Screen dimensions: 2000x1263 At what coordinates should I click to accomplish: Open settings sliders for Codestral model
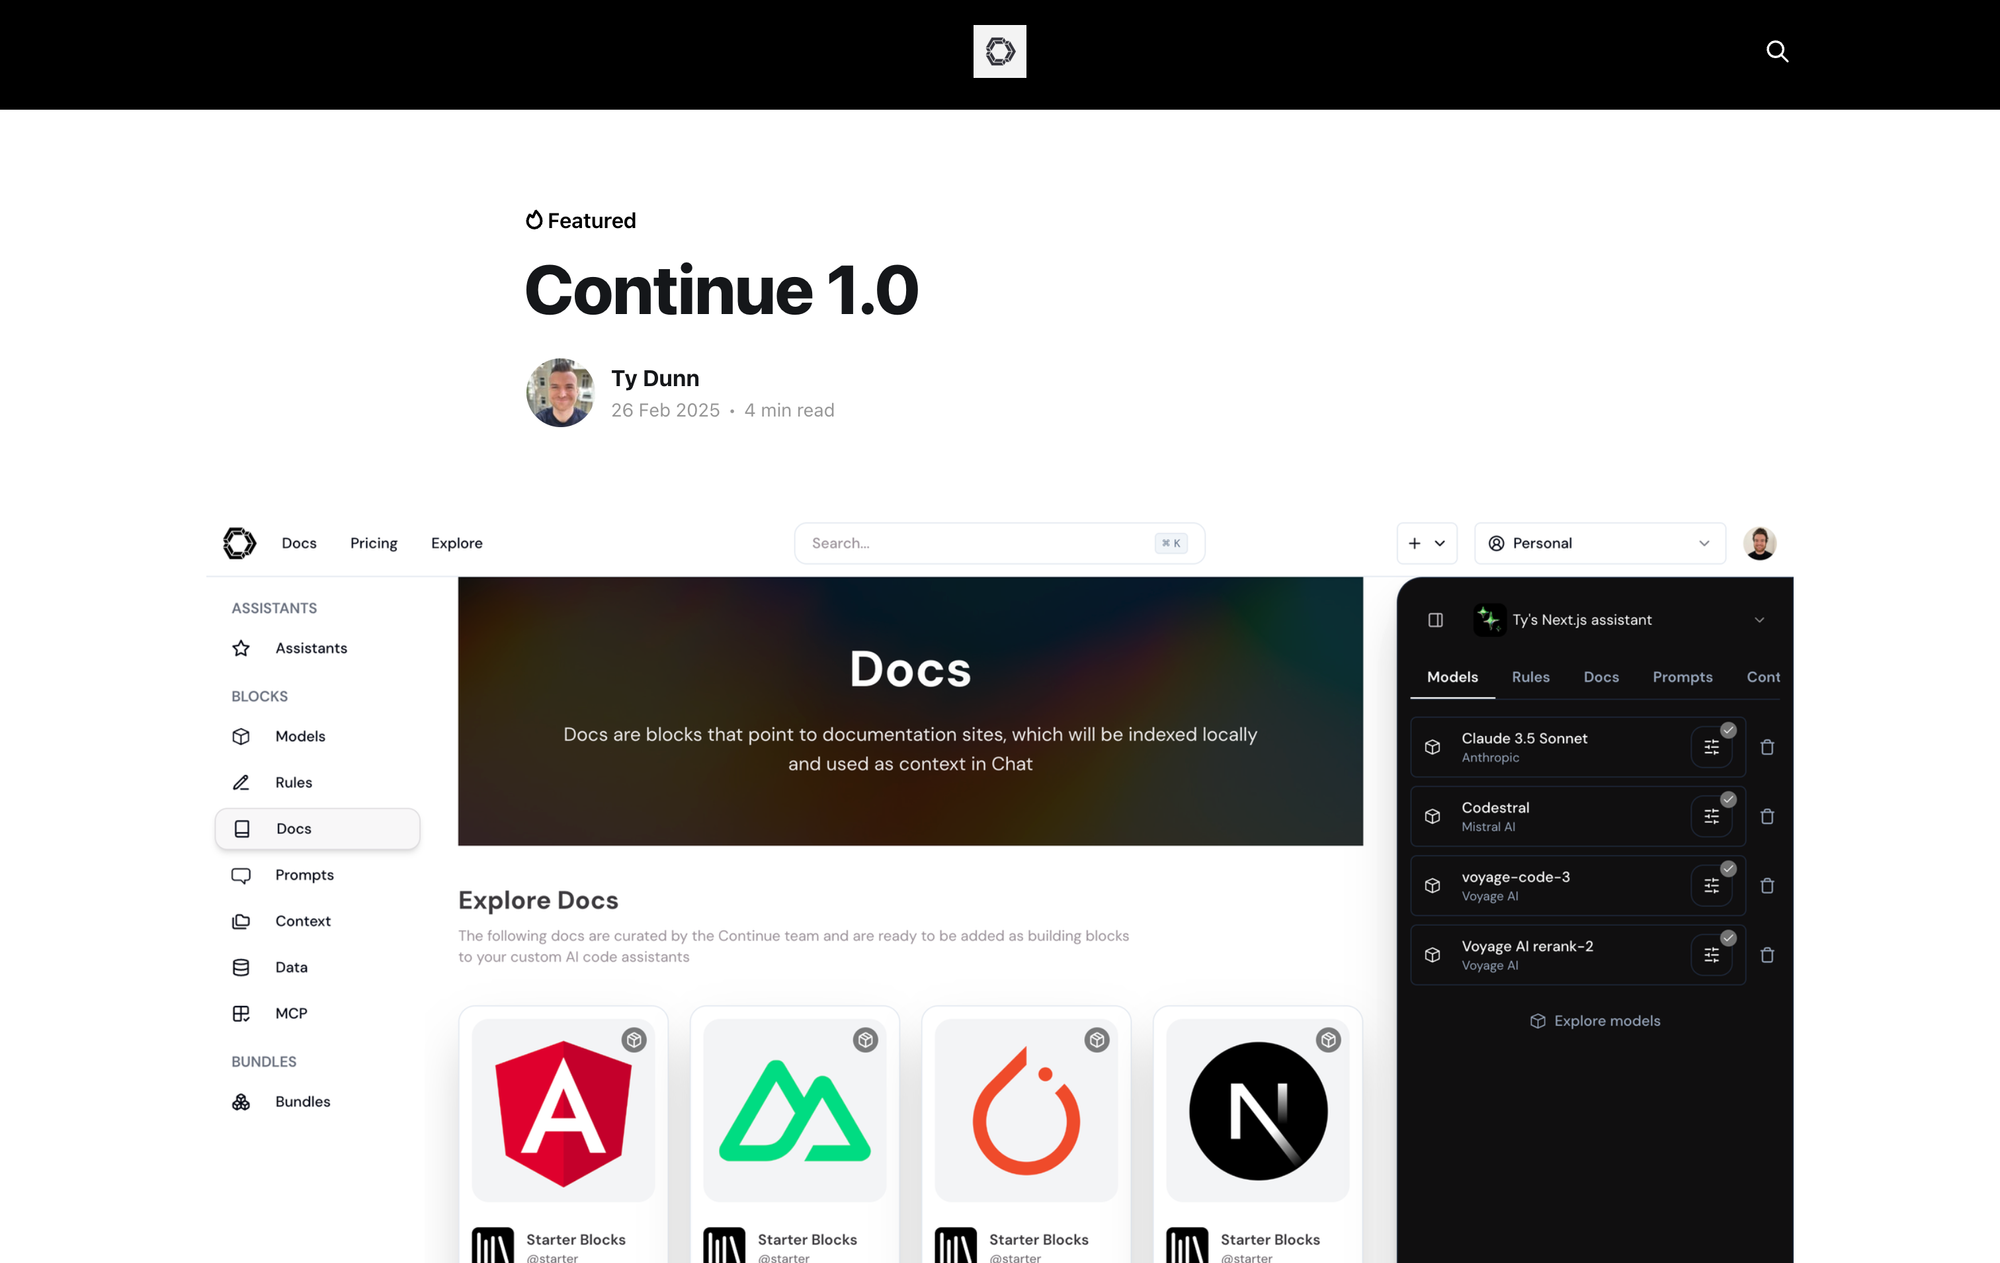click(x=1711, y=816)
